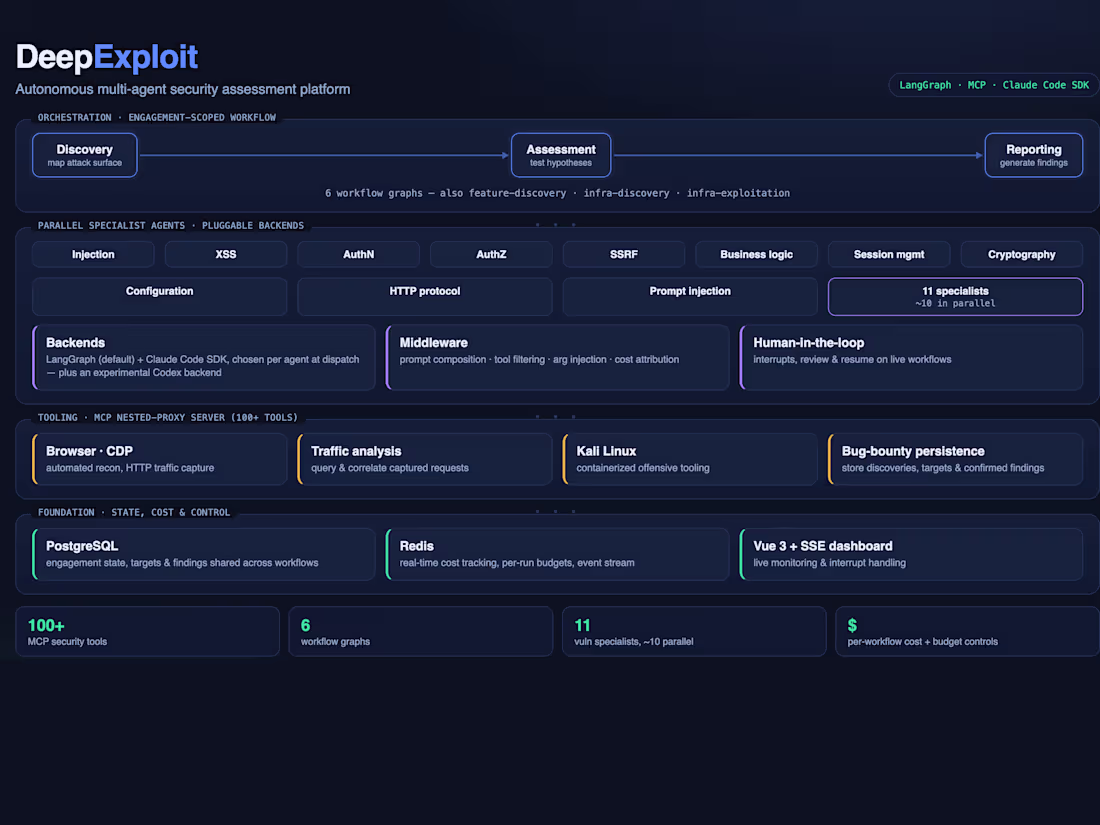The height and width of the screenshot is (825, 1100).
Task: Click the Autonomous multi-agent security assessment subtitle
Action: coord(182,89)
